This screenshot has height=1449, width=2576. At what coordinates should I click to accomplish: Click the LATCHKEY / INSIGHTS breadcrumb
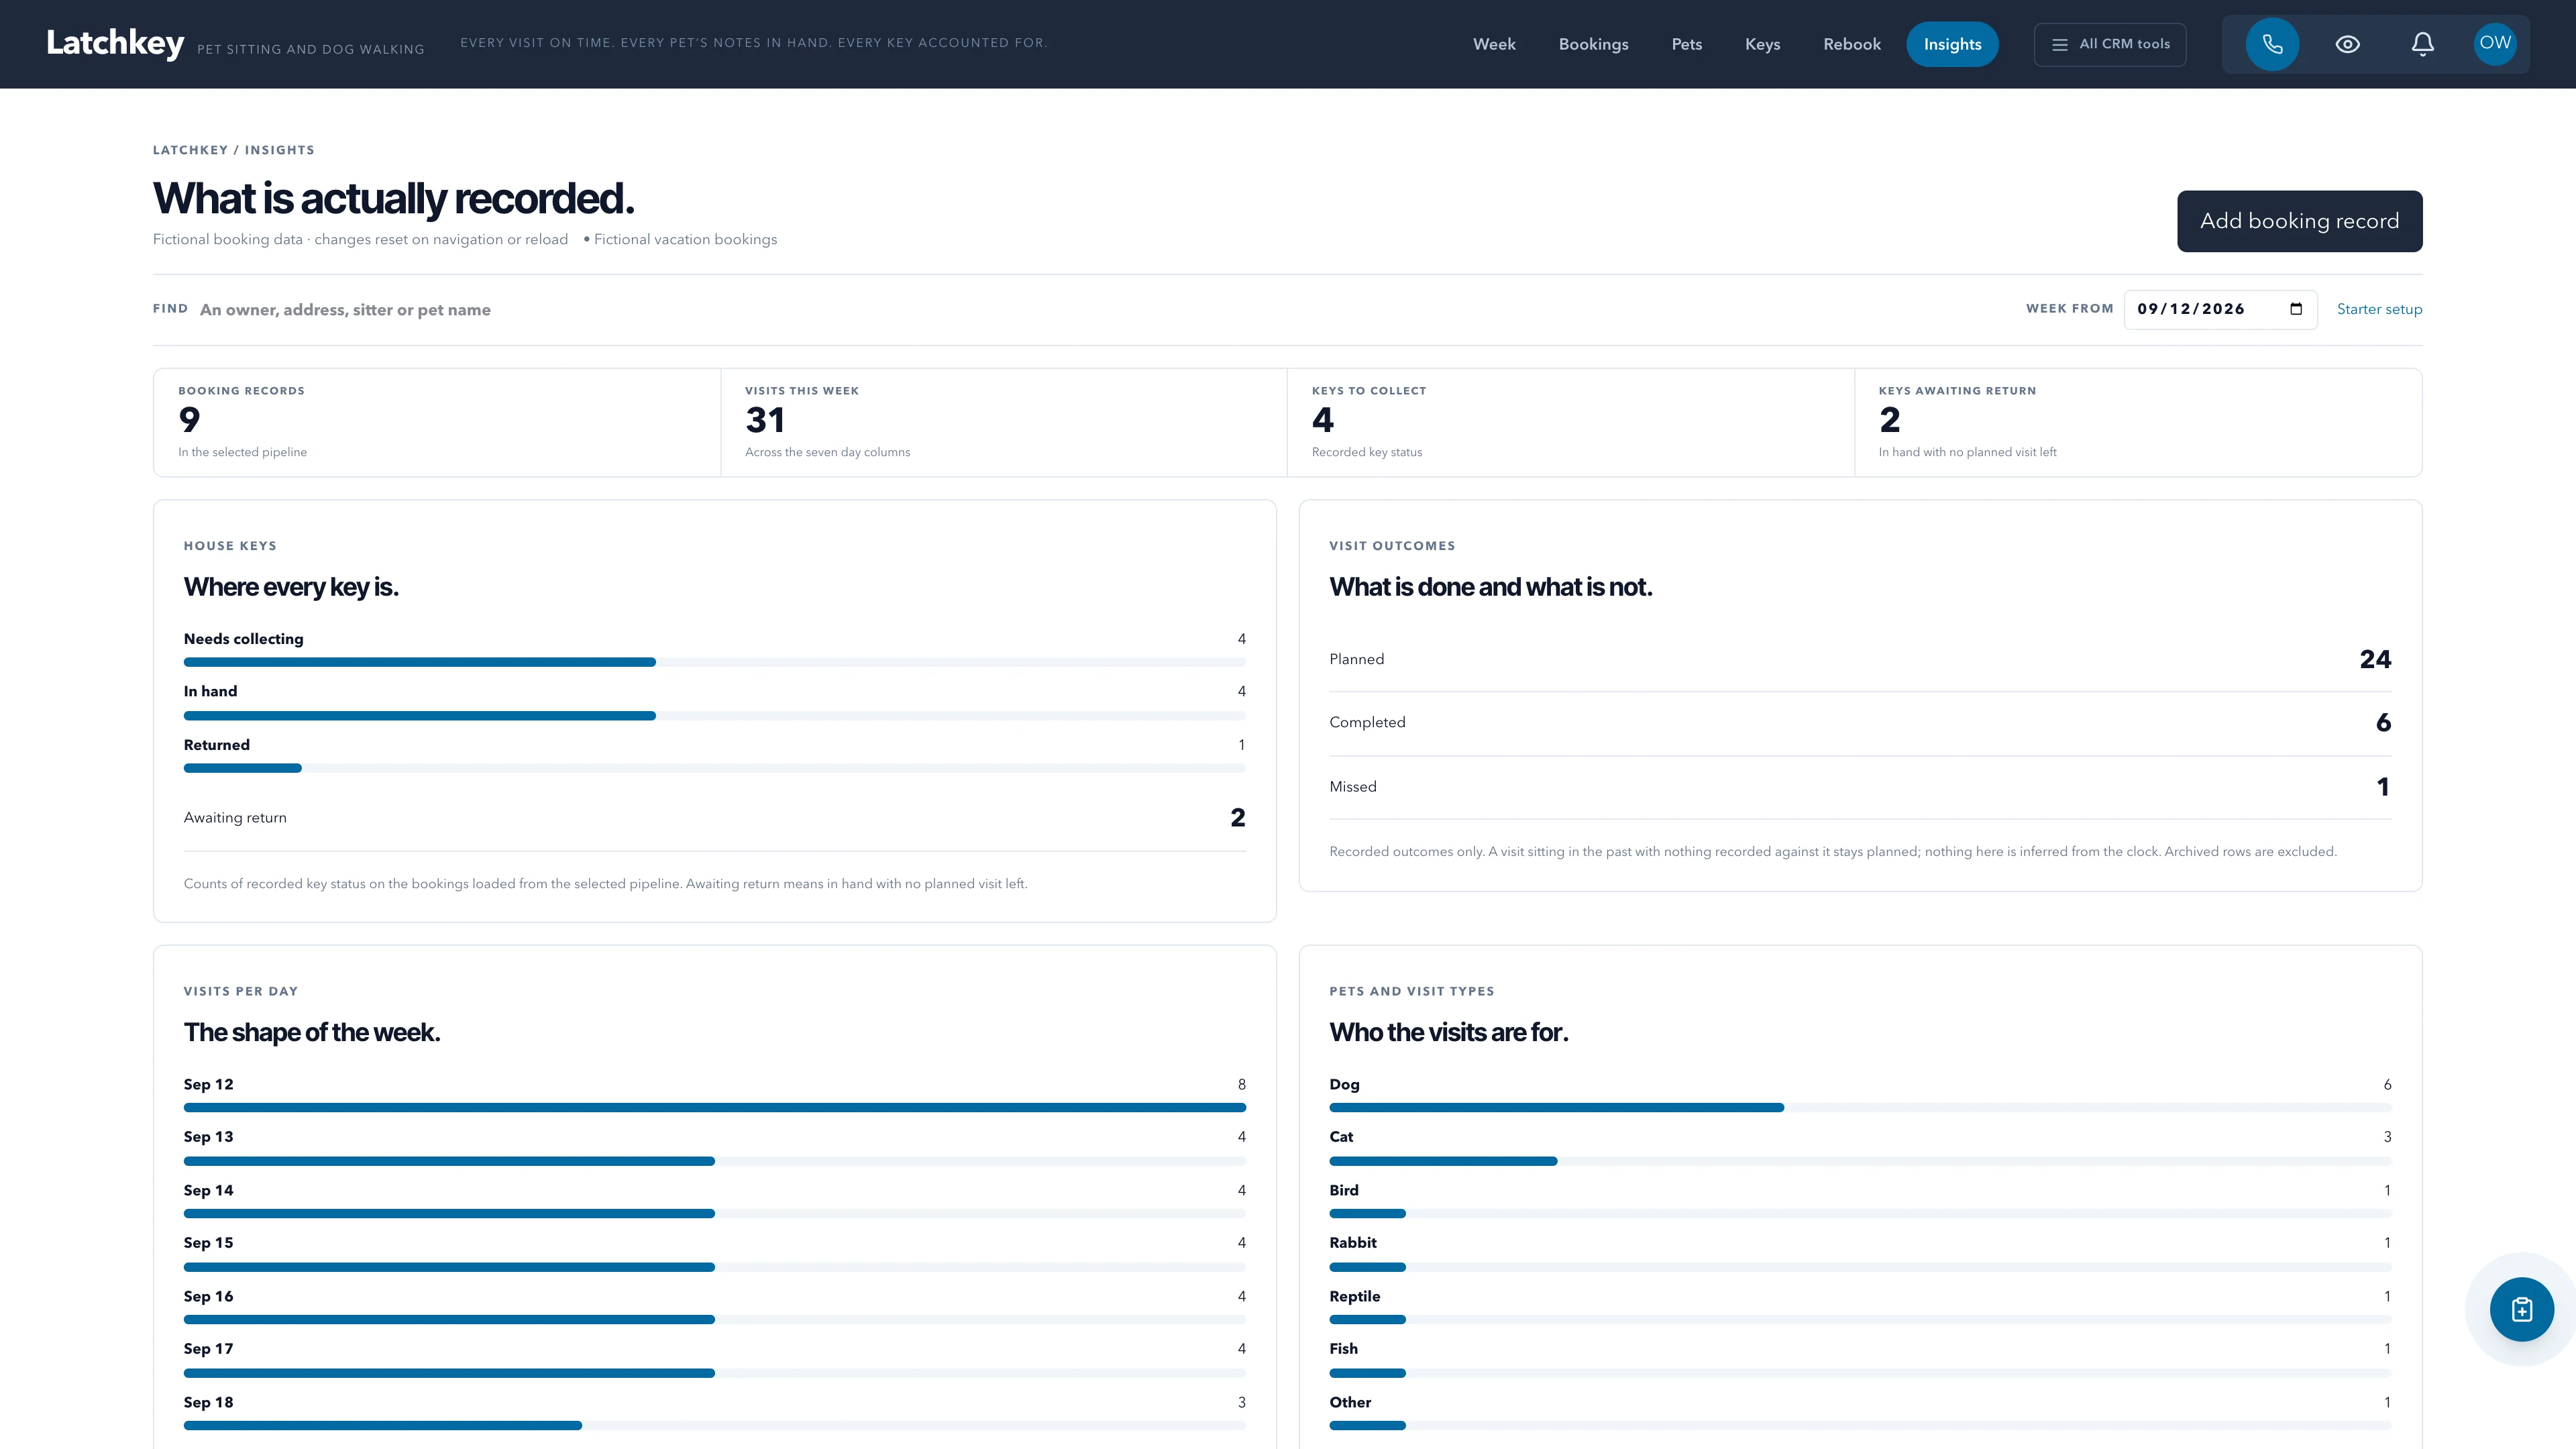[233, 150]
